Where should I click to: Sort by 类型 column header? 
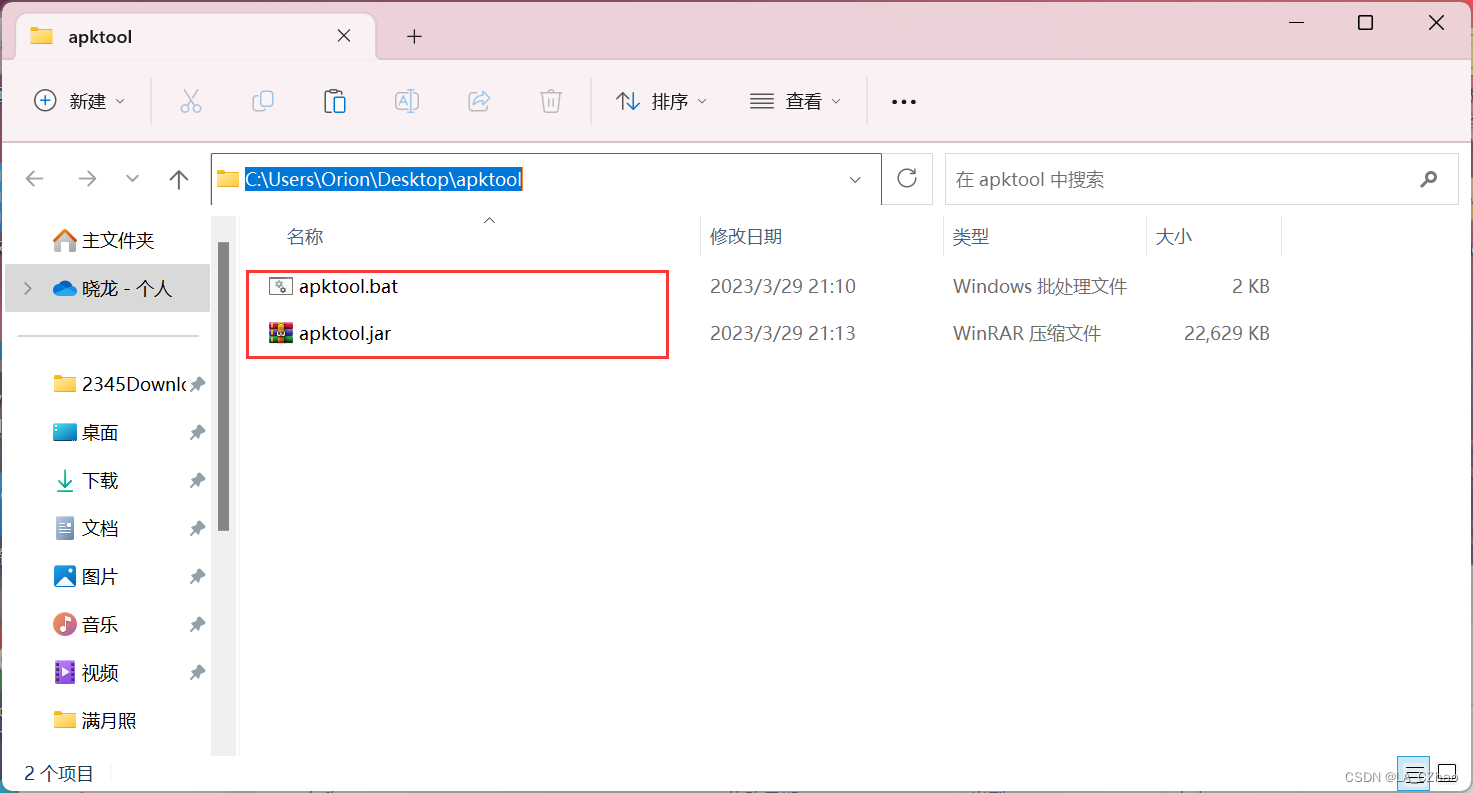coord(971,237)
